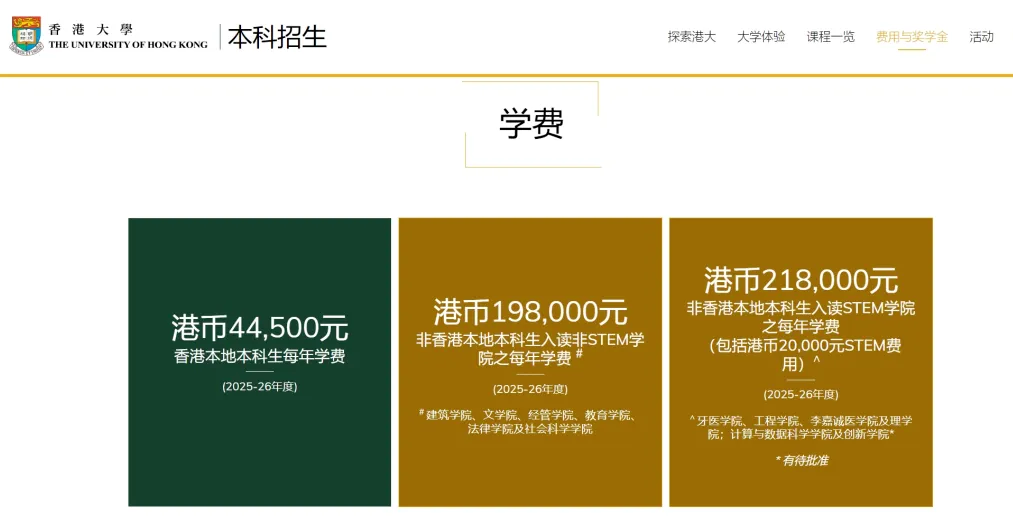Click 非香港本地本科生入读非STEM学院 description
The height and width of the screenshot is (518, 1013).
pos(530,349)
